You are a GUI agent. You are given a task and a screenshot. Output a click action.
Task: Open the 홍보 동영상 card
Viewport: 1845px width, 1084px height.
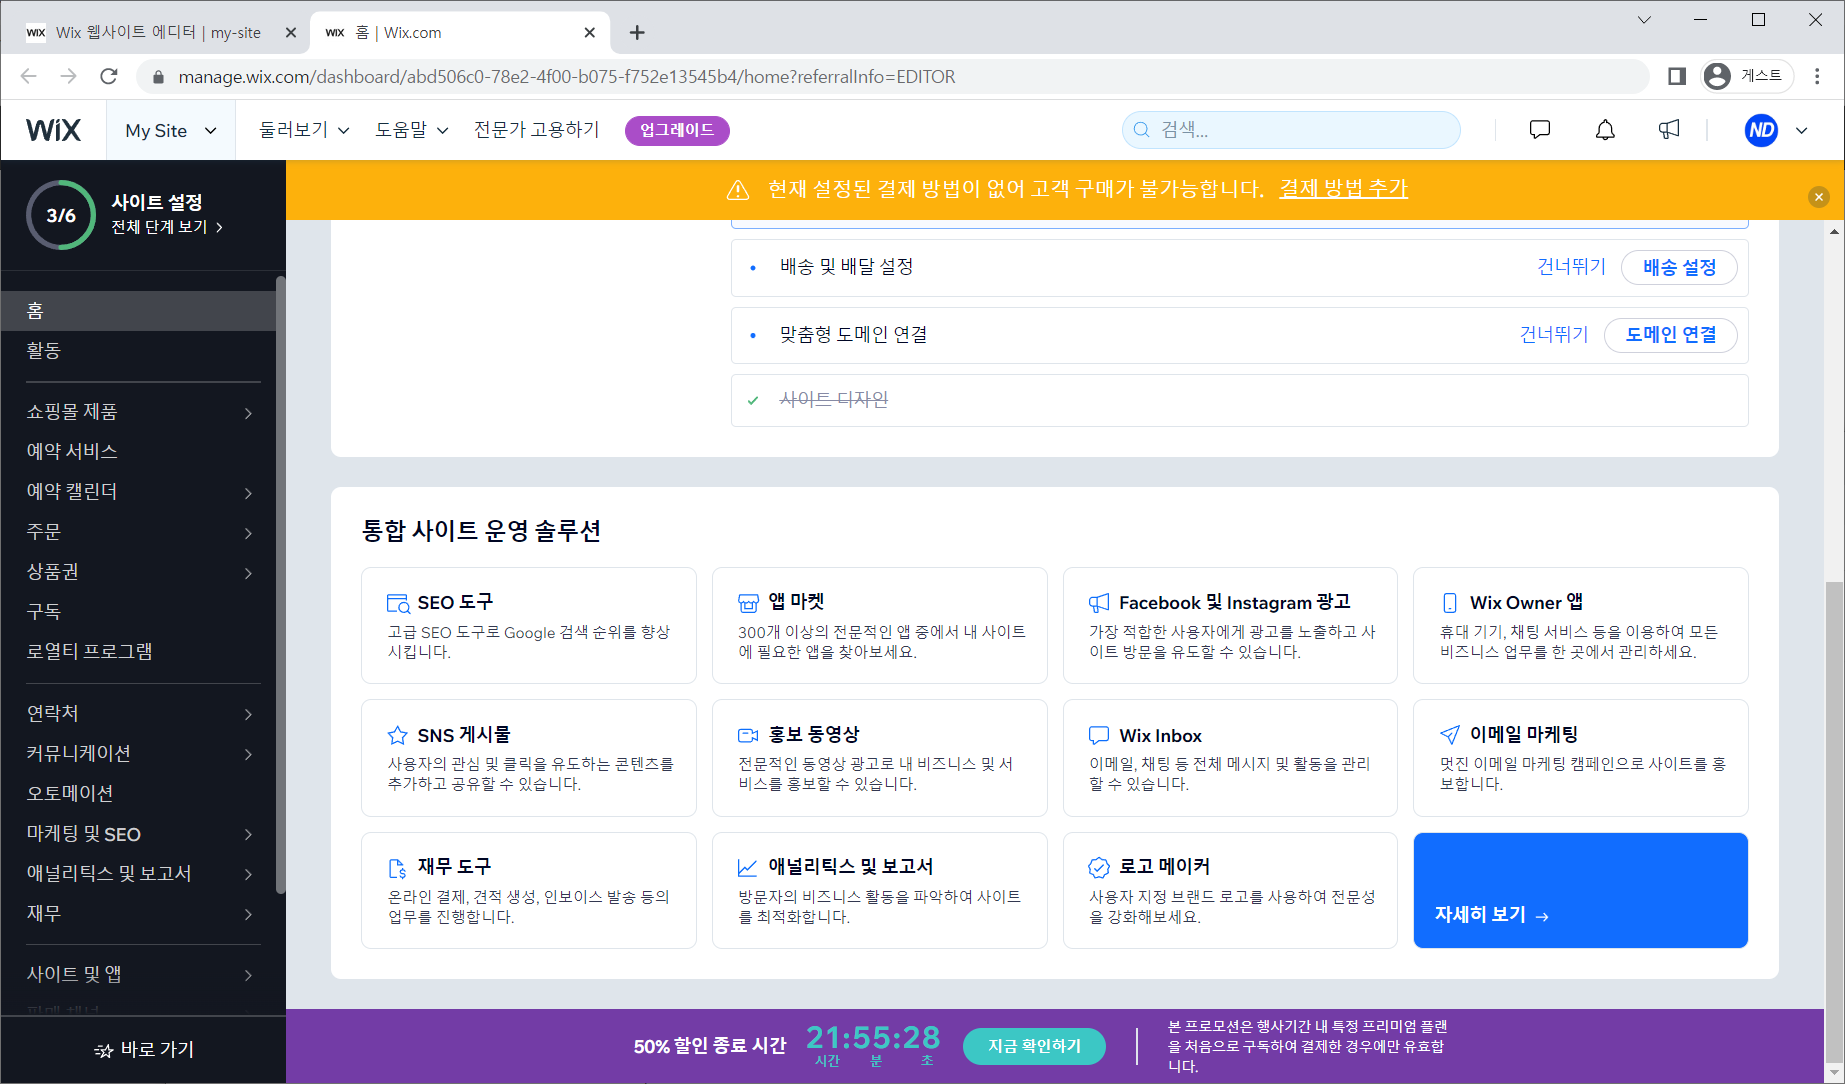pos(879,758)
